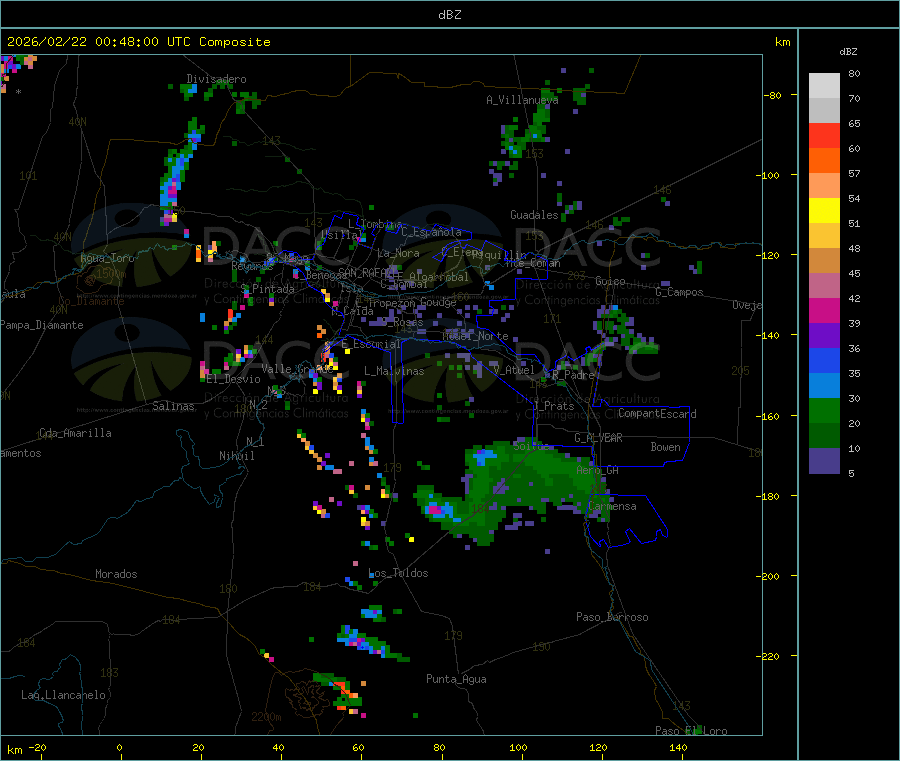Select the Nihuil place label
Screen dimensions: 900x761
point(237,456)
